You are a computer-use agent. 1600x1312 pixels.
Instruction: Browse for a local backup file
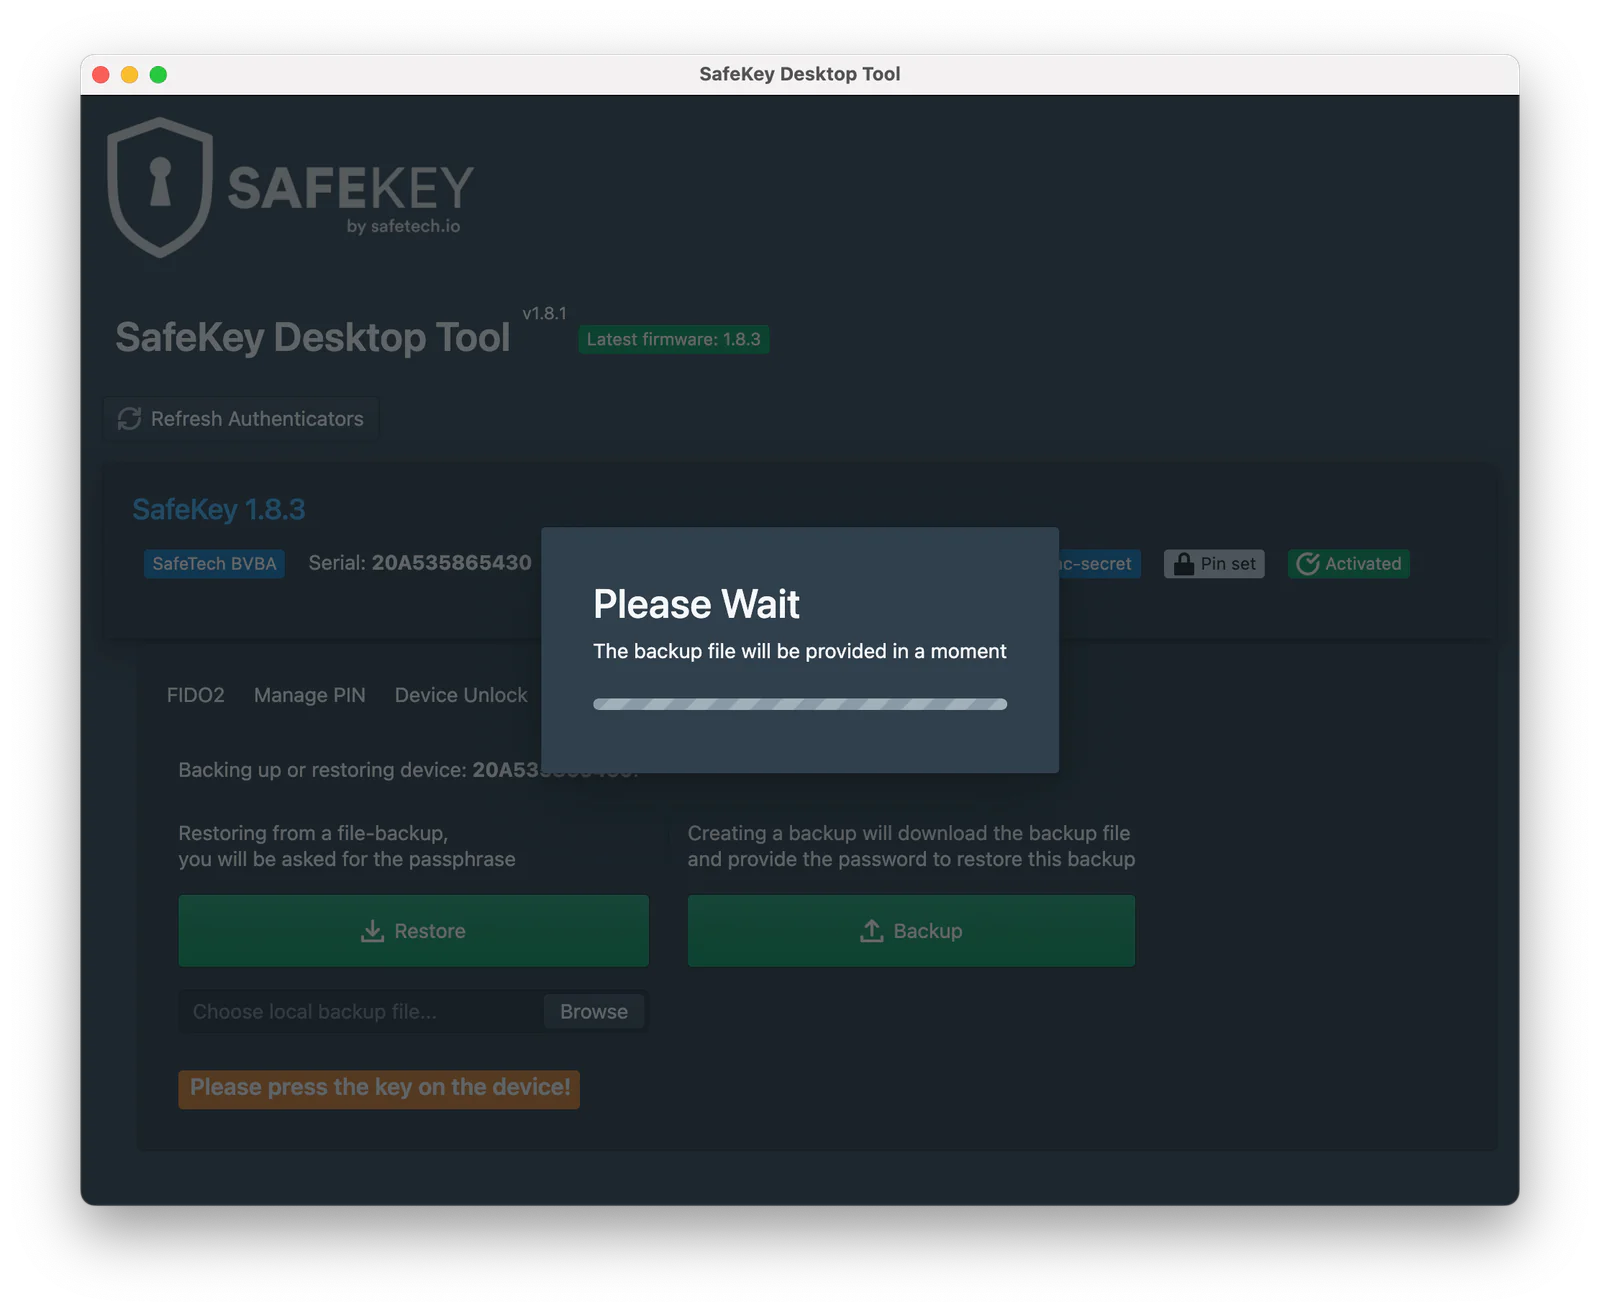coord(594,1012)
